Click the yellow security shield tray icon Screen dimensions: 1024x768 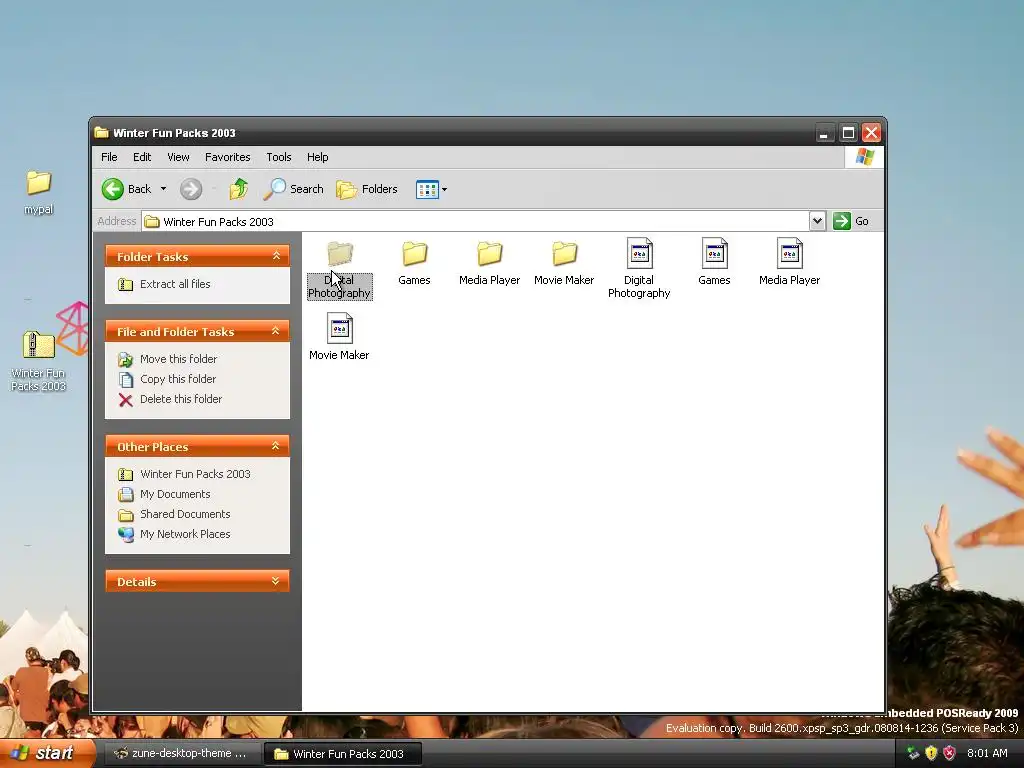coord(931,754)
